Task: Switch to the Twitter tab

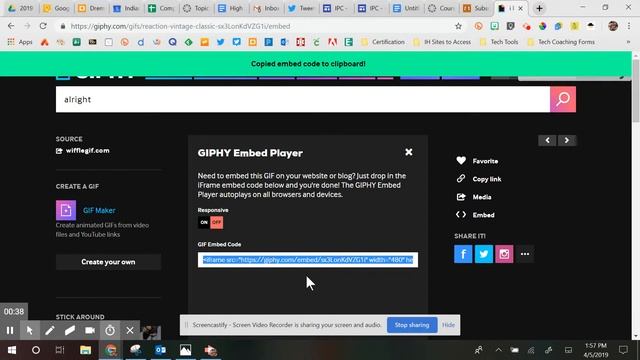Action: pos(301,8)
